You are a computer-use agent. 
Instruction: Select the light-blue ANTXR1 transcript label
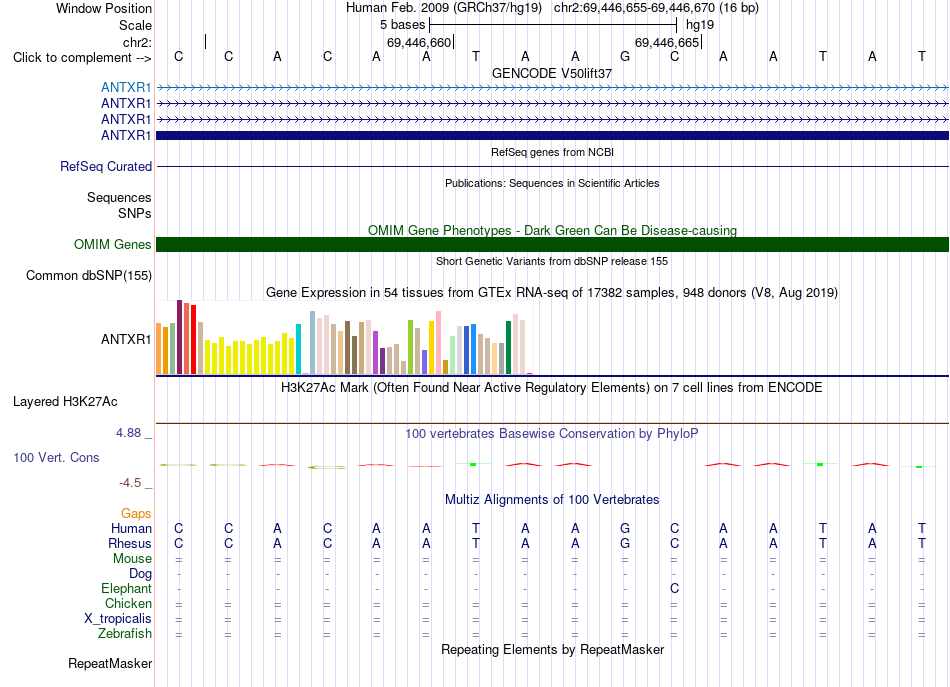[x=126, y=87]
